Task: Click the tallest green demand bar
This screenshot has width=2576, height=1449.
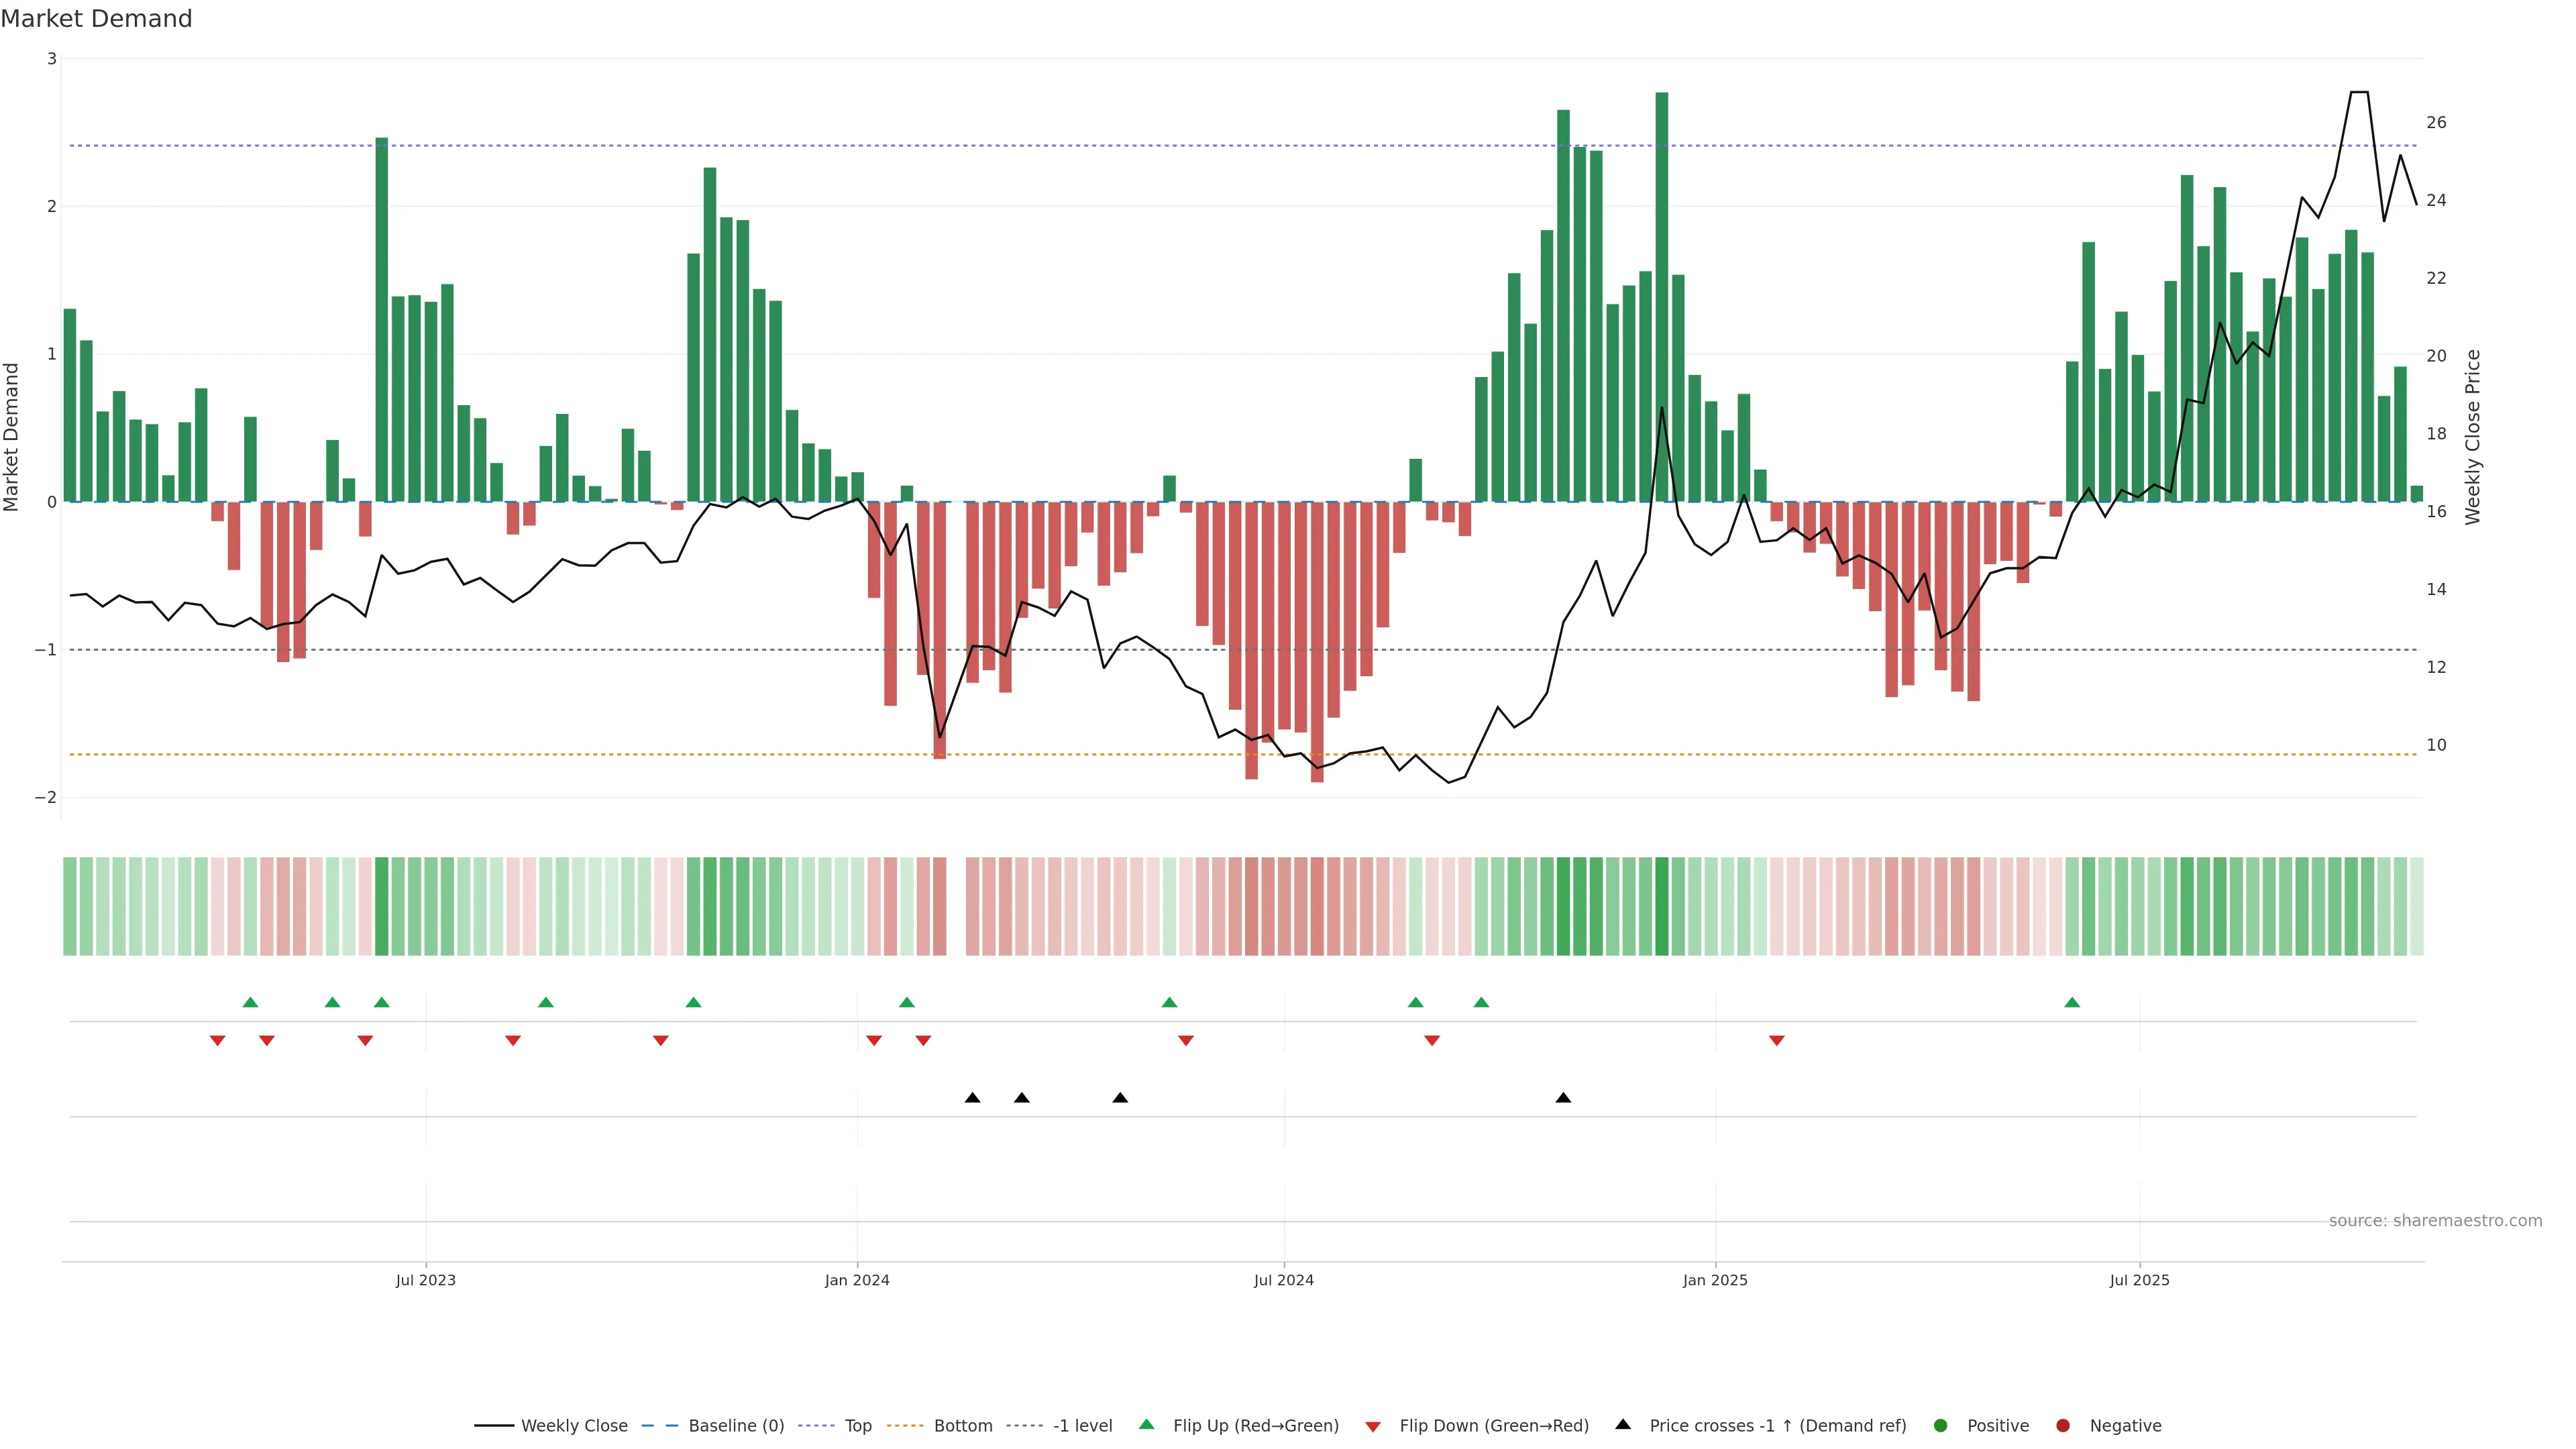Action: tap(1662, 300)
